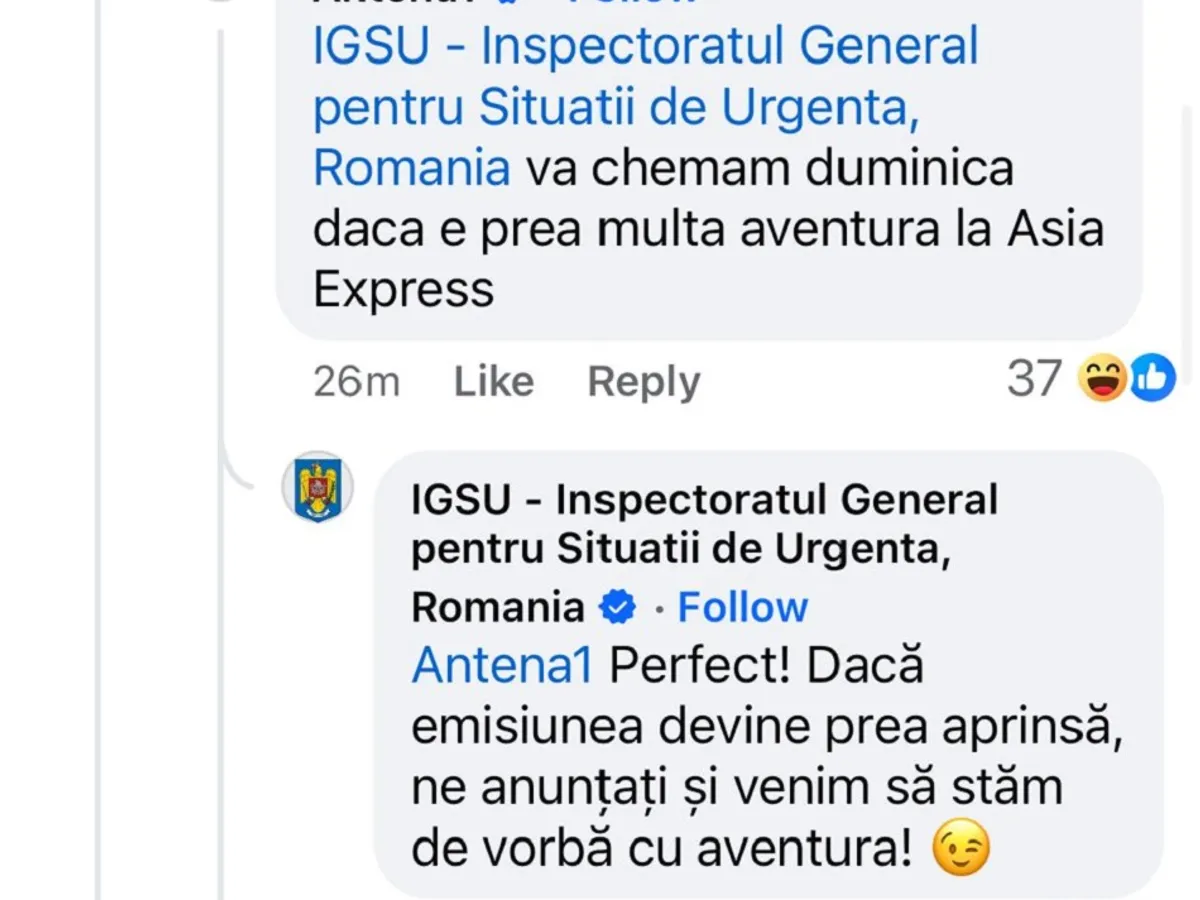Click the blue verified badge beside Romania
The image size is (1200, 900).
click(616, 607)
